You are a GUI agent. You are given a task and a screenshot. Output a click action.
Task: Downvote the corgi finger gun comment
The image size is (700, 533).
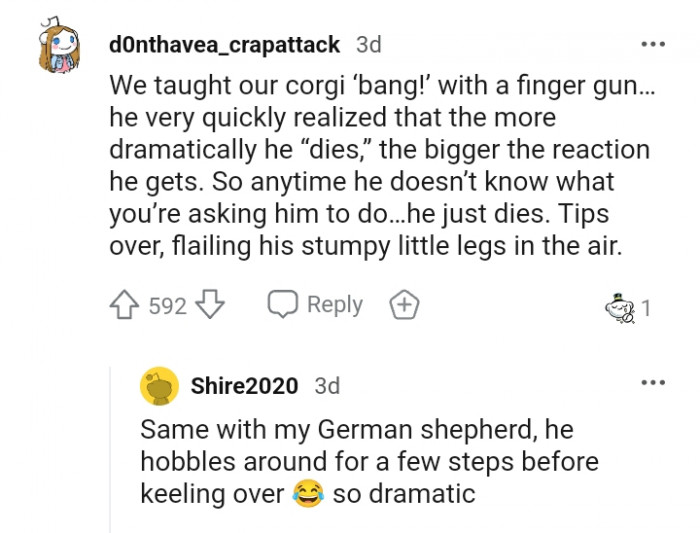point(208,306)
